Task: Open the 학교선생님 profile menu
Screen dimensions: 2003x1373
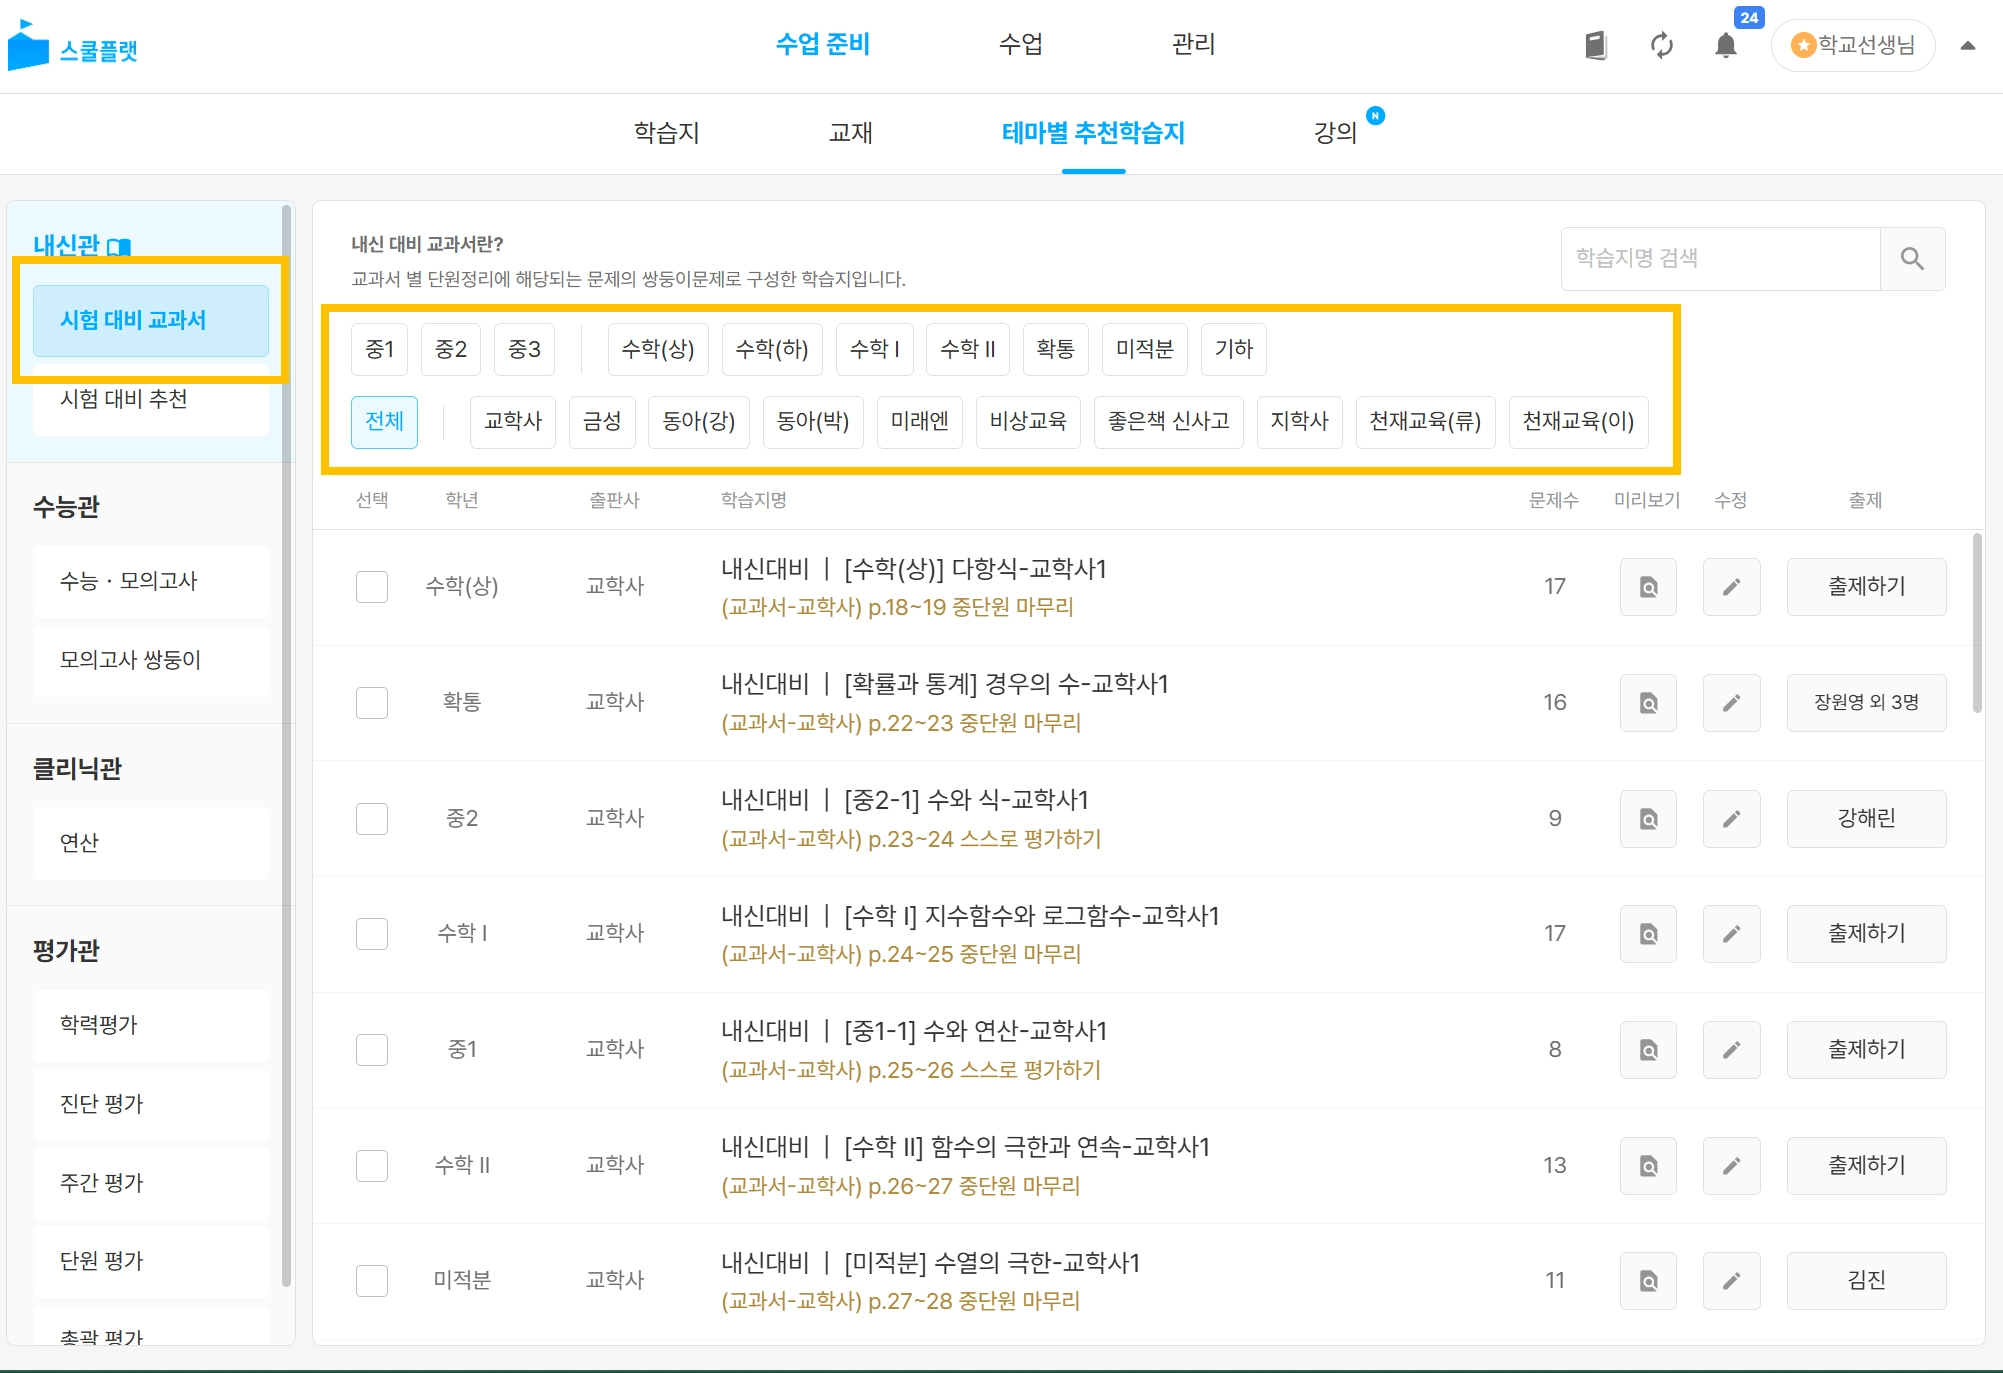Action: 1853,45
